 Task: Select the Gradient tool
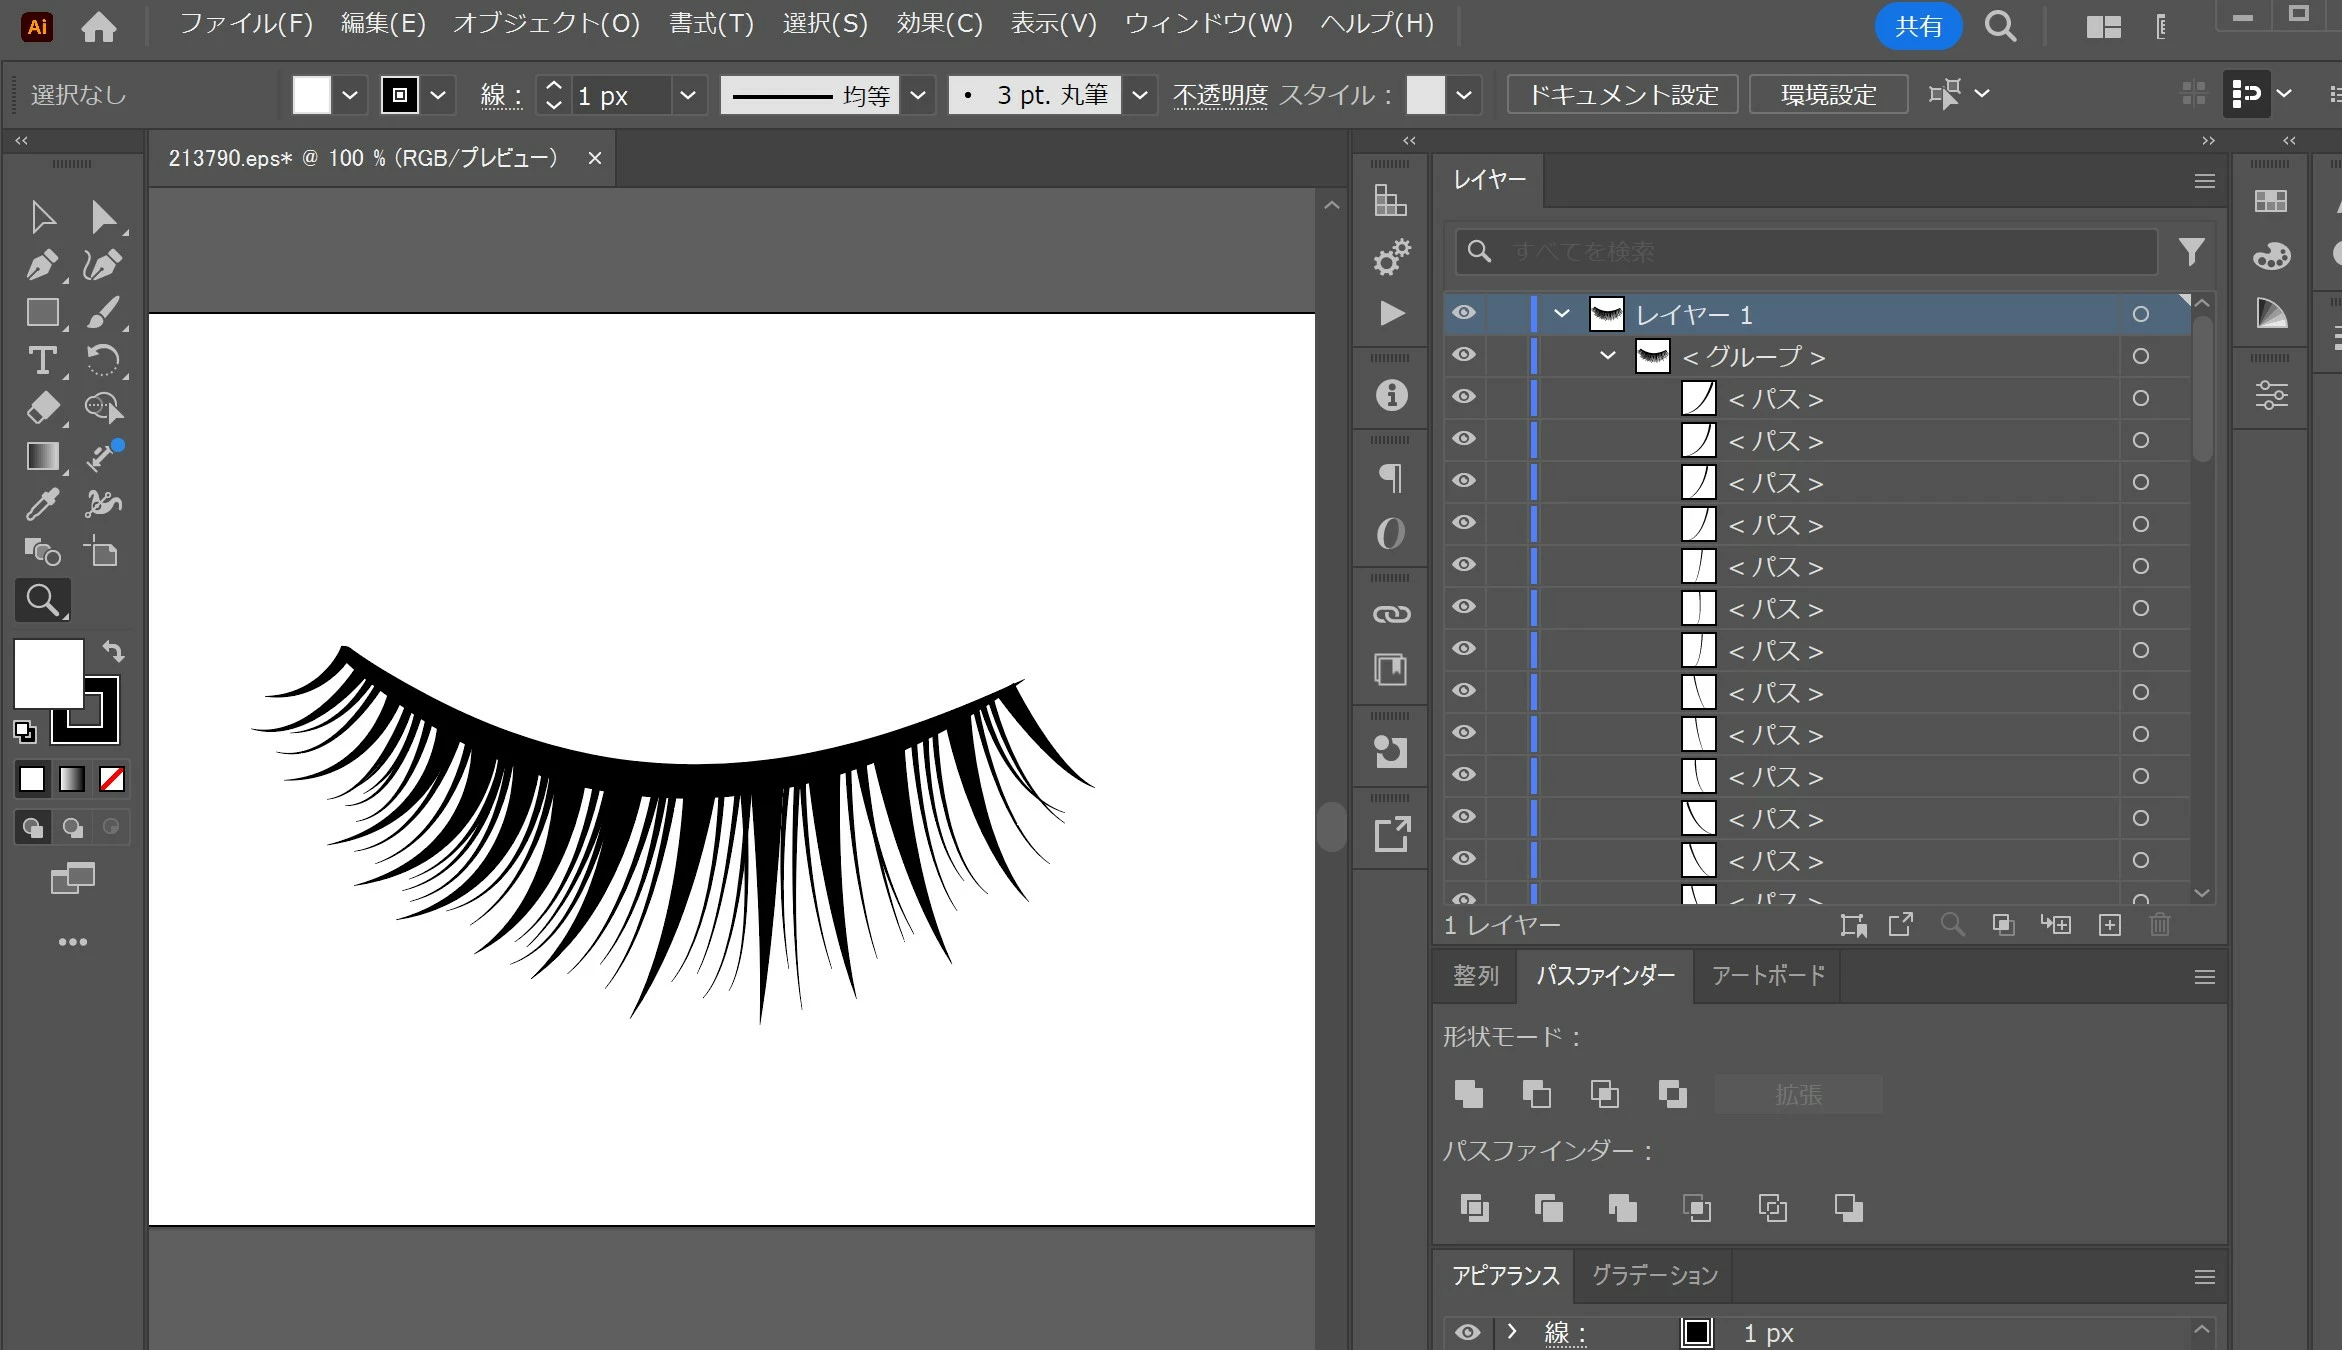coord(42,456)
